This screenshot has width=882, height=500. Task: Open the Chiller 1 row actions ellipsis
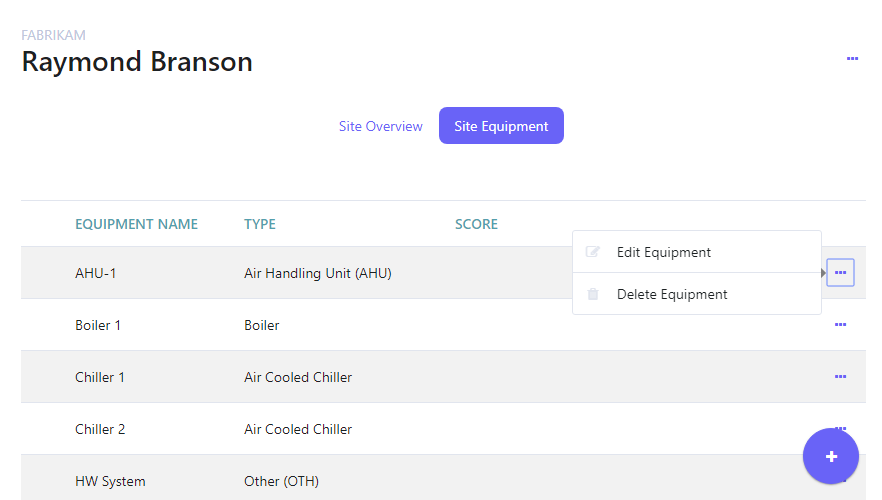(840, 377)
